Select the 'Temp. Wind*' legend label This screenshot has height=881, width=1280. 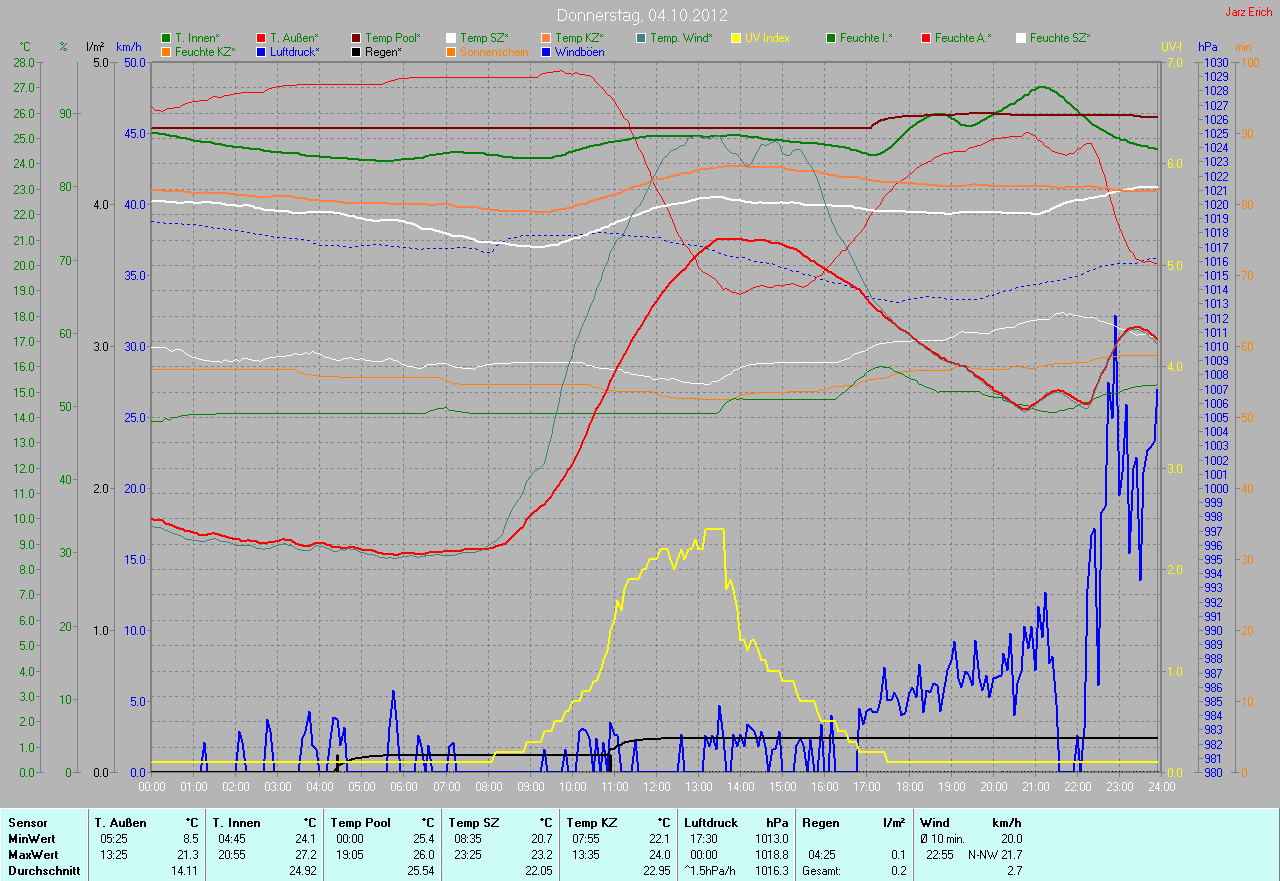pyautogui.click(x=681, y=38)
